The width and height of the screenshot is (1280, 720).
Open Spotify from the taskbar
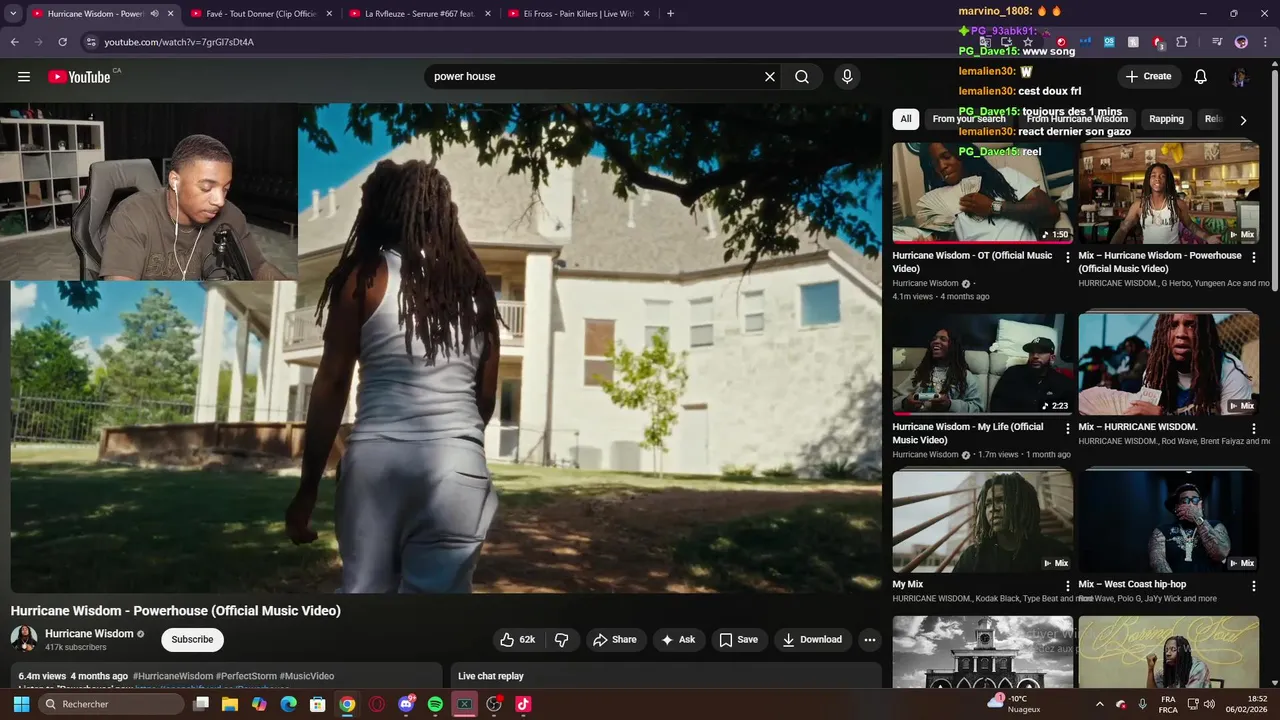[x=435, y=704]
